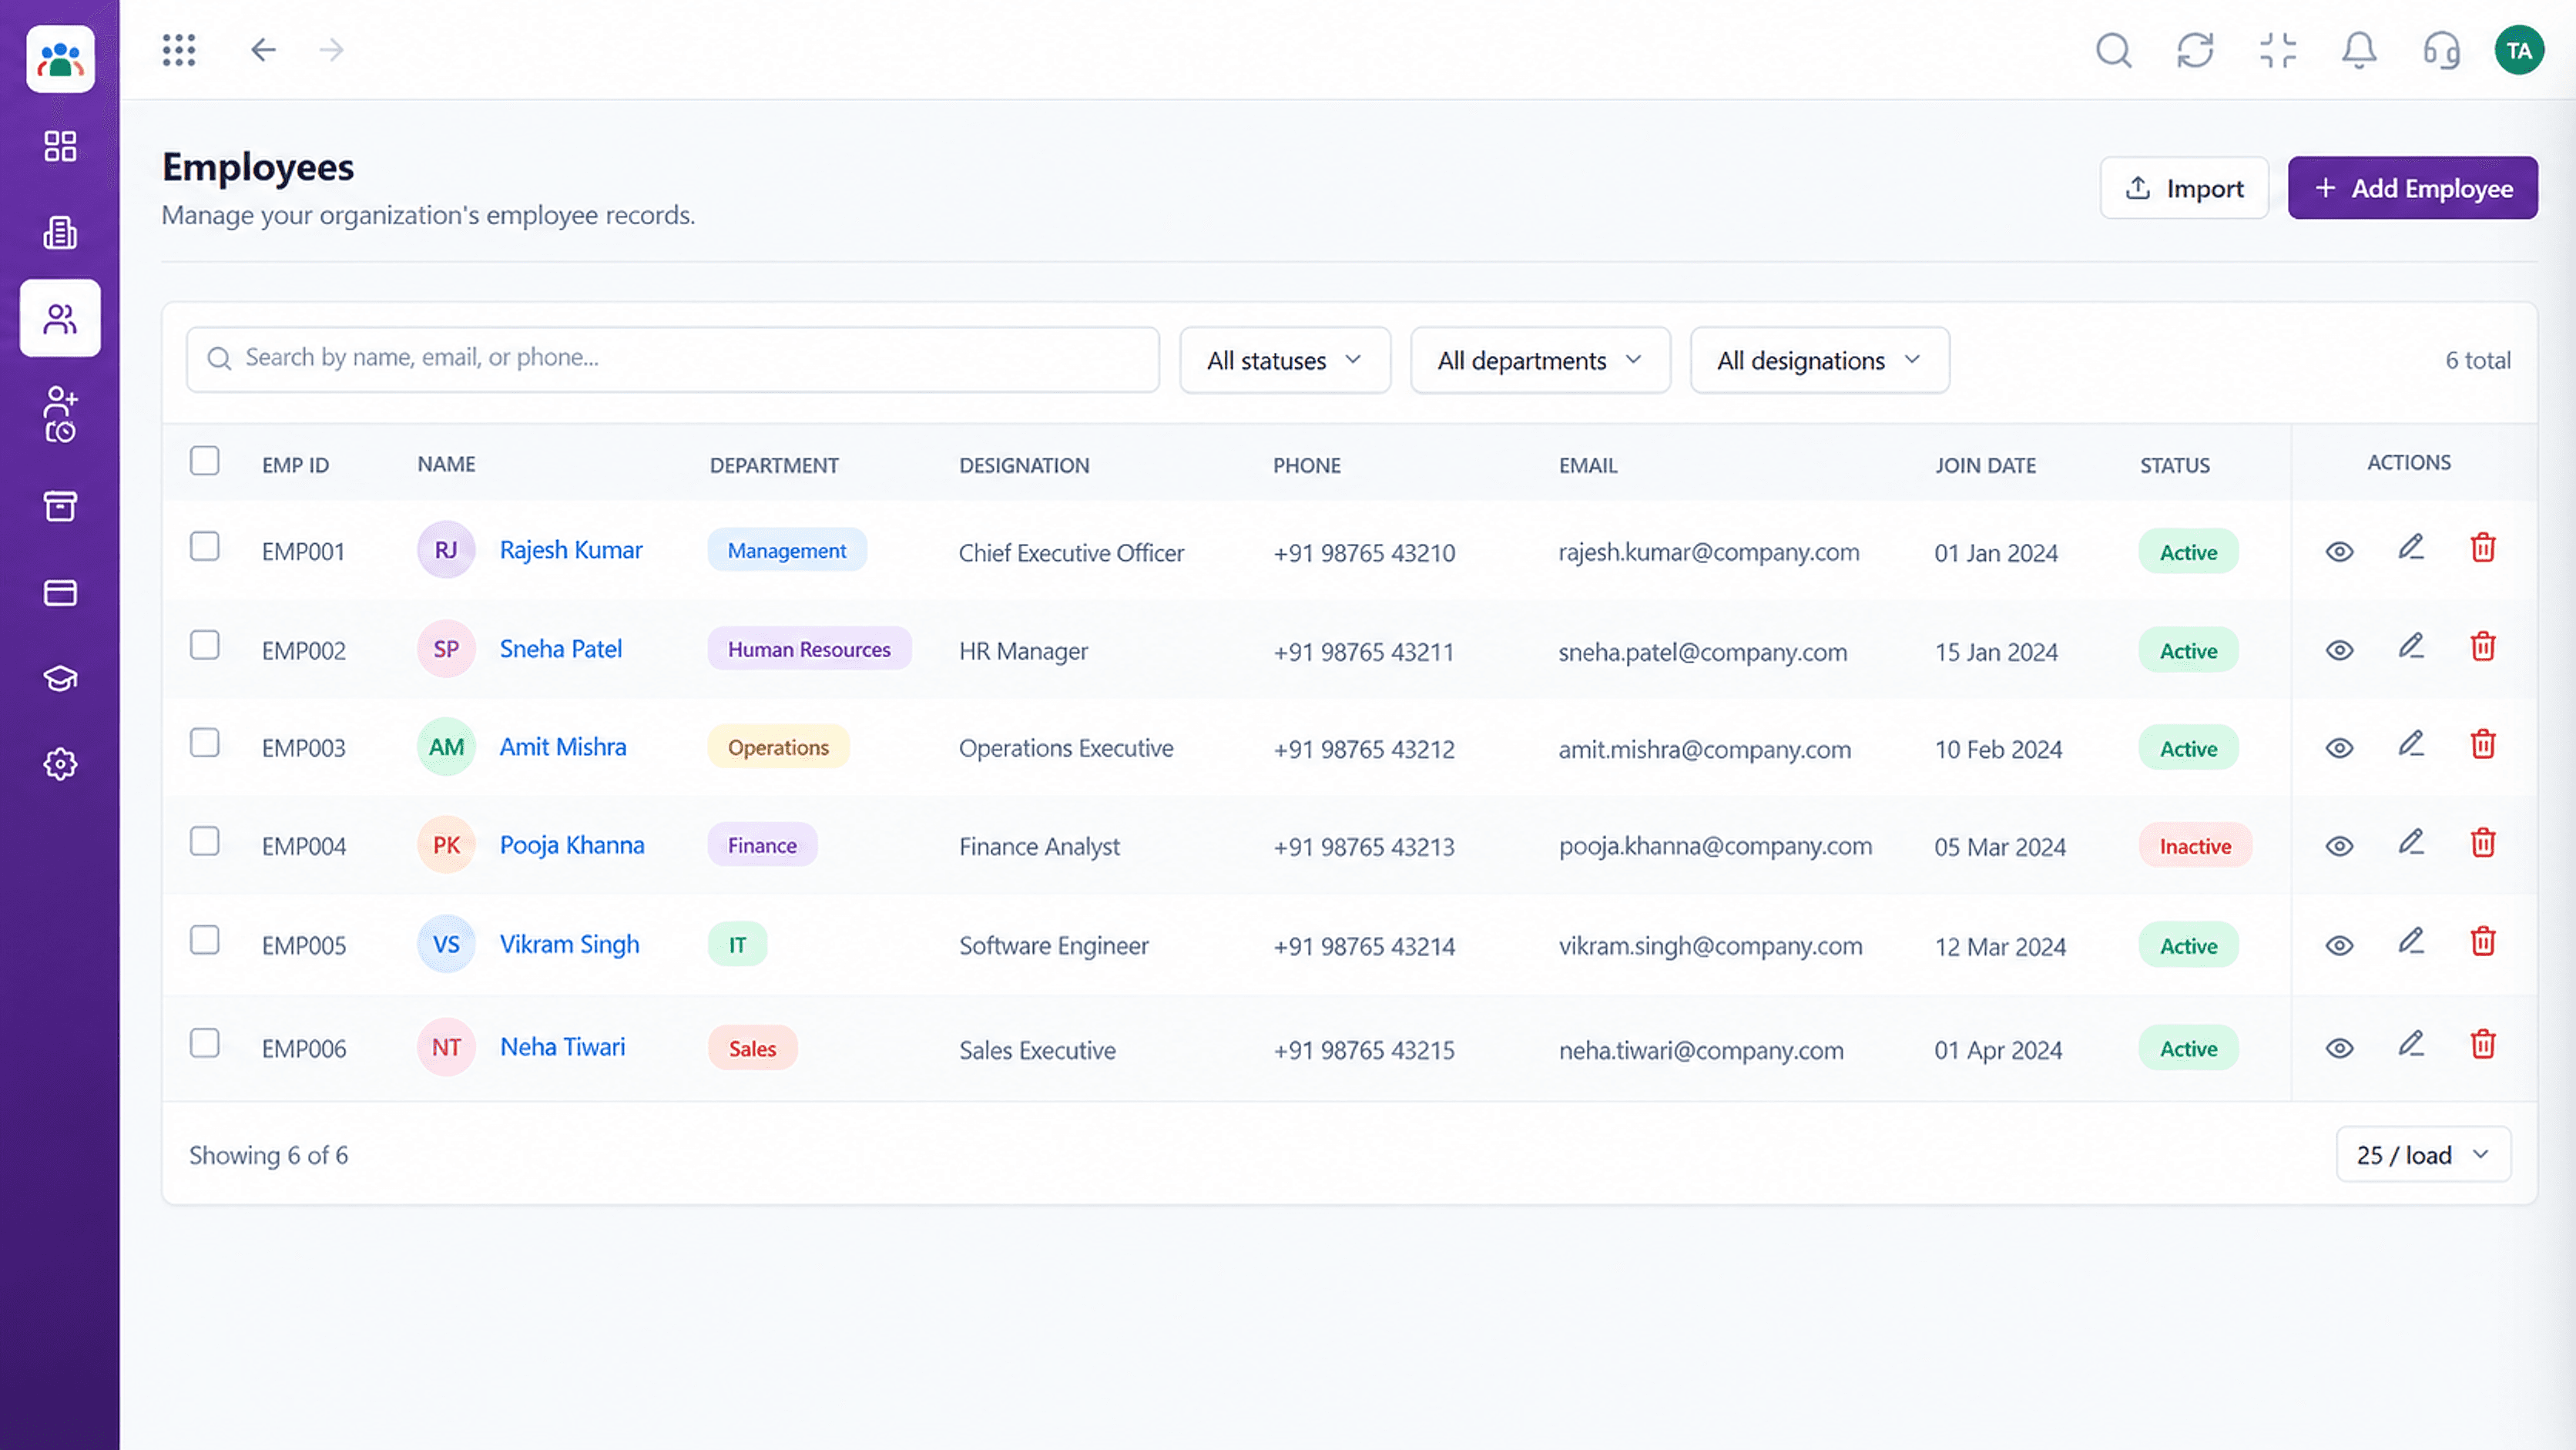
Task: View Amit Mishra via eye icon
Action: (2339, 748)
